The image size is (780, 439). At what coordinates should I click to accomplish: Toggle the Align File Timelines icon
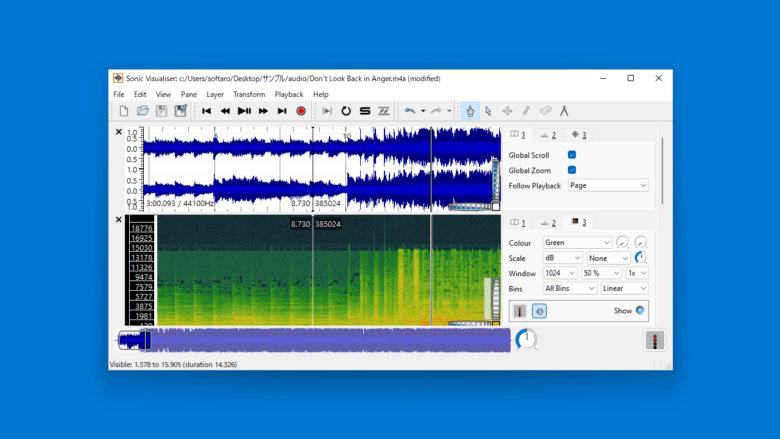pyautogui.click(x=384, y=111)
